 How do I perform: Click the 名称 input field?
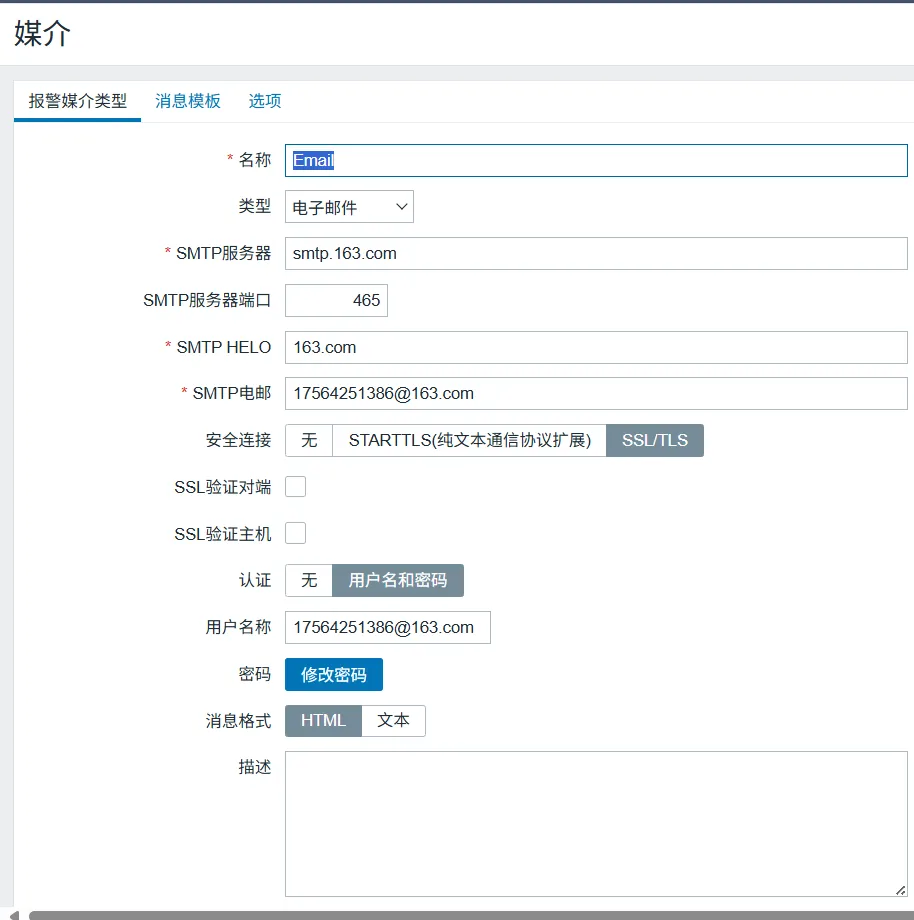point(596,161)
